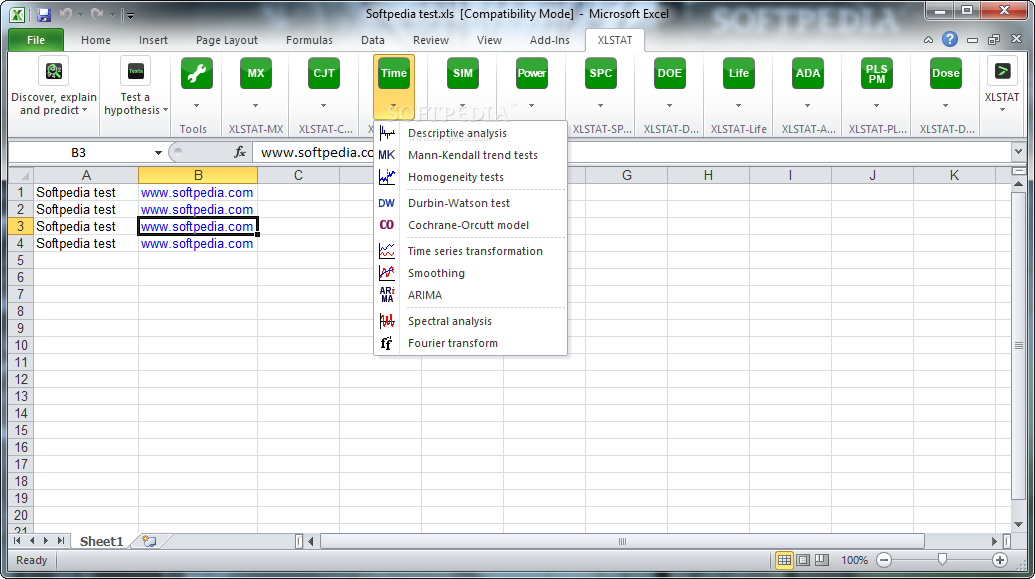The image size is (1035, 579).
Task: Click the green ADA icon
Action: (807, 73)
